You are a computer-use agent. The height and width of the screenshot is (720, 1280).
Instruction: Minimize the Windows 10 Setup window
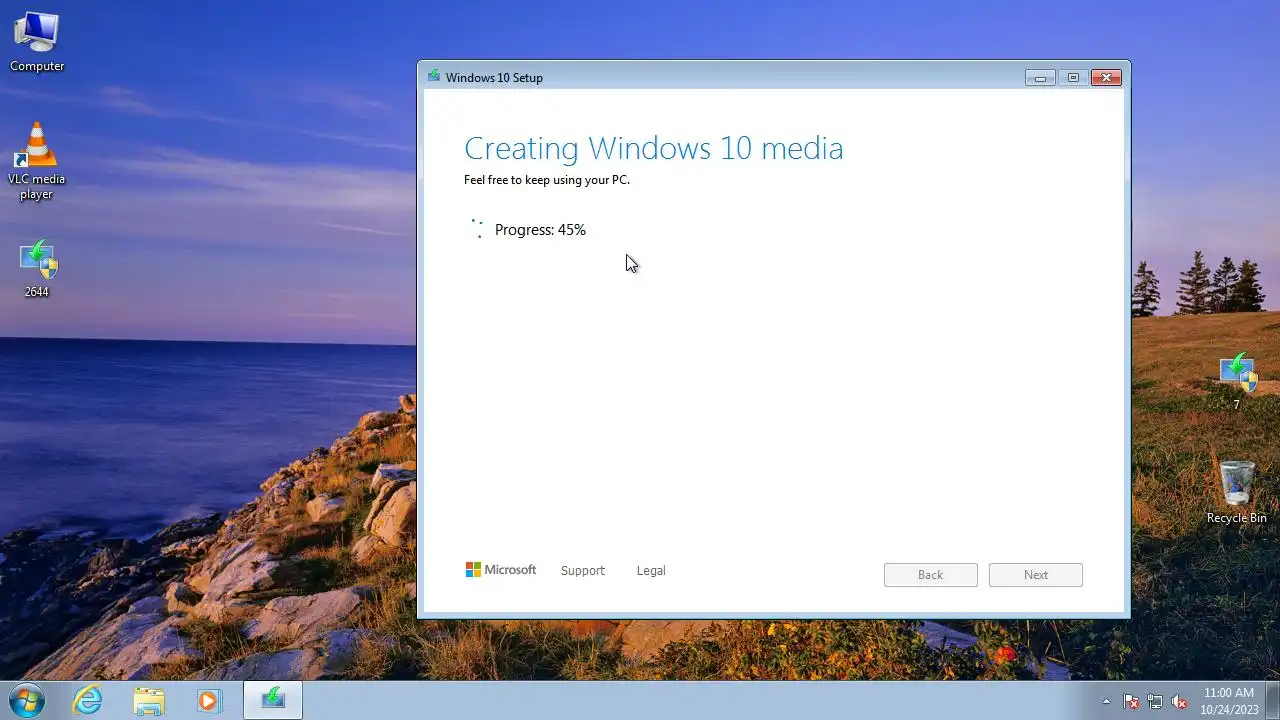click(x=1040, y=77)
